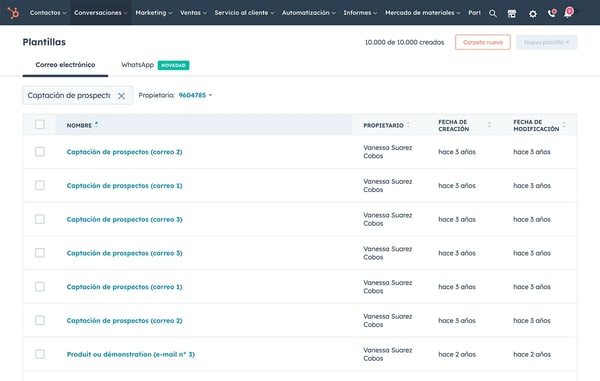Screen dimensions: 600x381
Task: Open the Informes menu
Action: click(x=360, y=13)
